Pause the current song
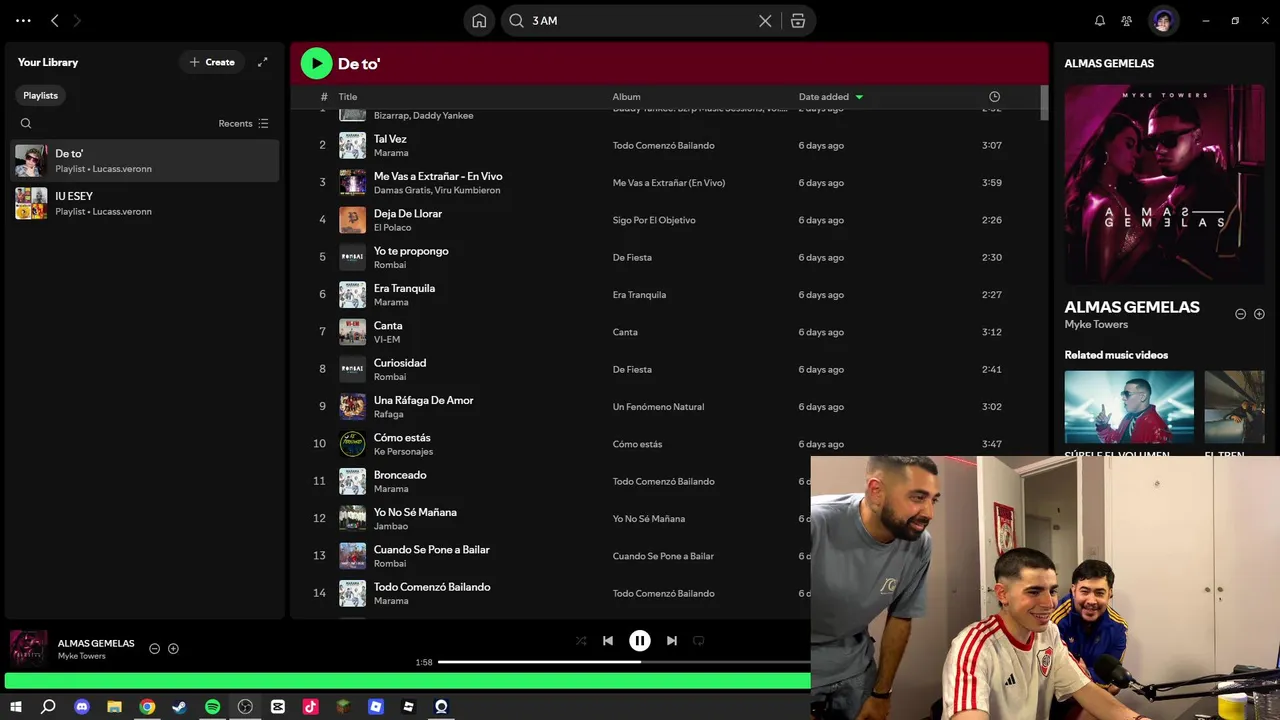 click(640, 641)
